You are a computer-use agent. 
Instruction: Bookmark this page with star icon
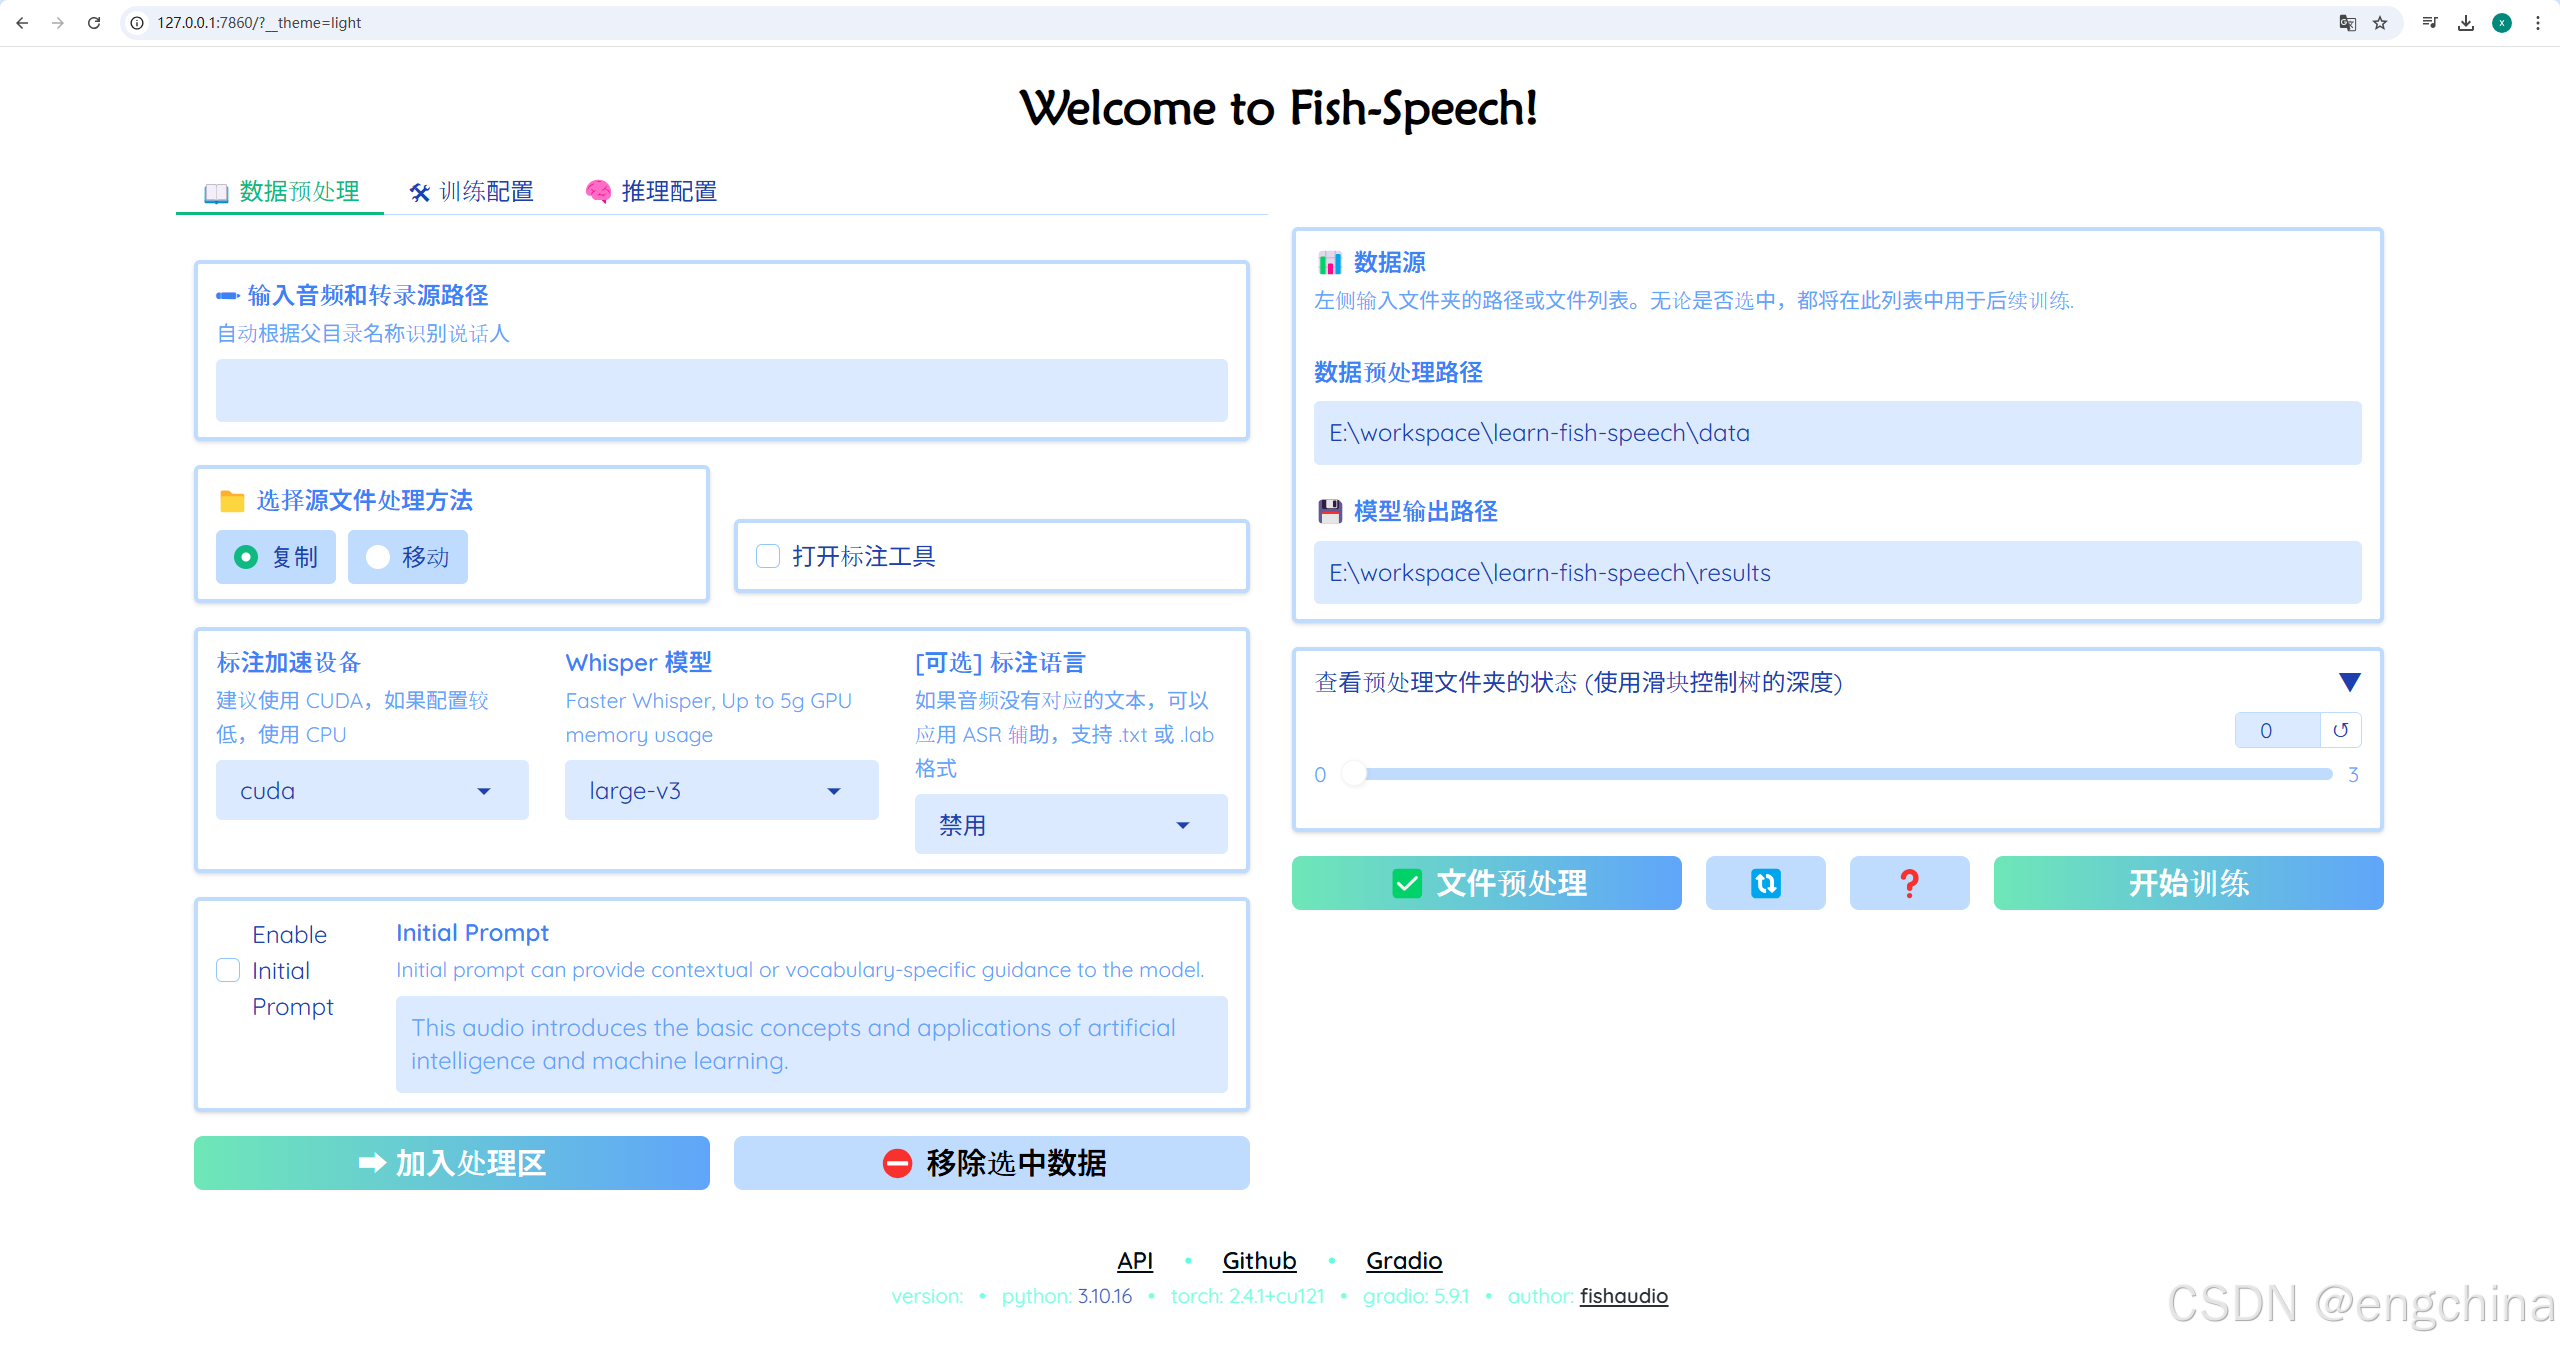[2380, 22]
